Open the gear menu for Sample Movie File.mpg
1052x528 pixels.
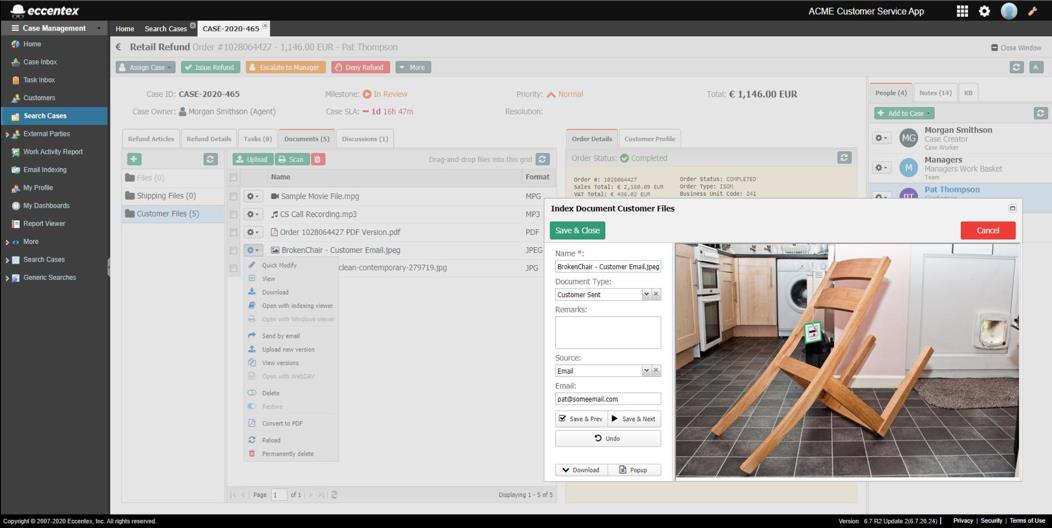point(252,197)
